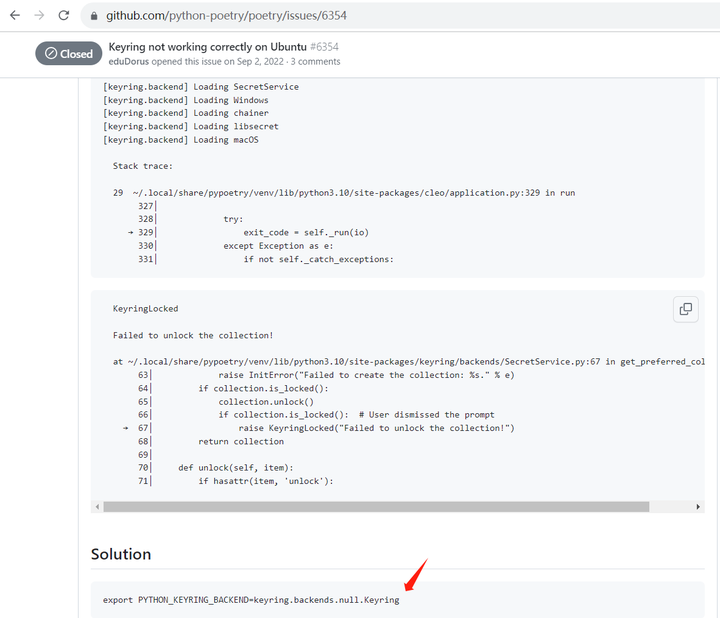Click the 'raise InitError' code line 63
The width and height of the screenshot is (720, 618).
tap(366, 375)
